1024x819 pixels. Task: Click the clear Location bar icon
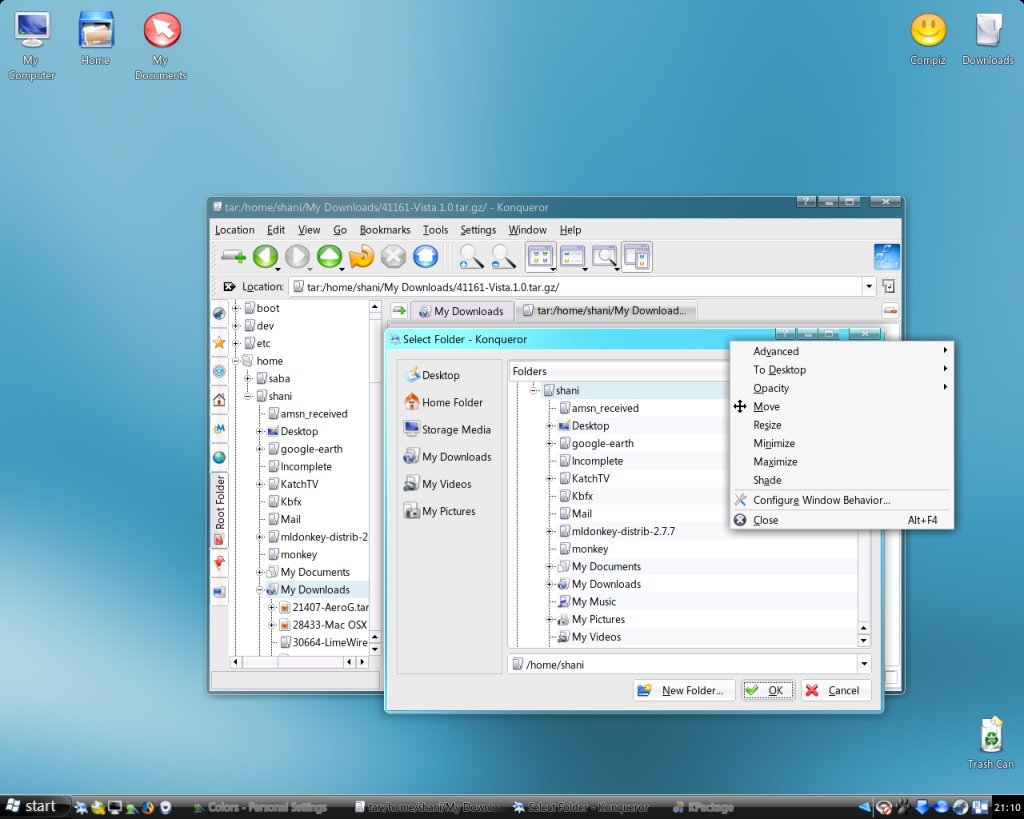229,287
